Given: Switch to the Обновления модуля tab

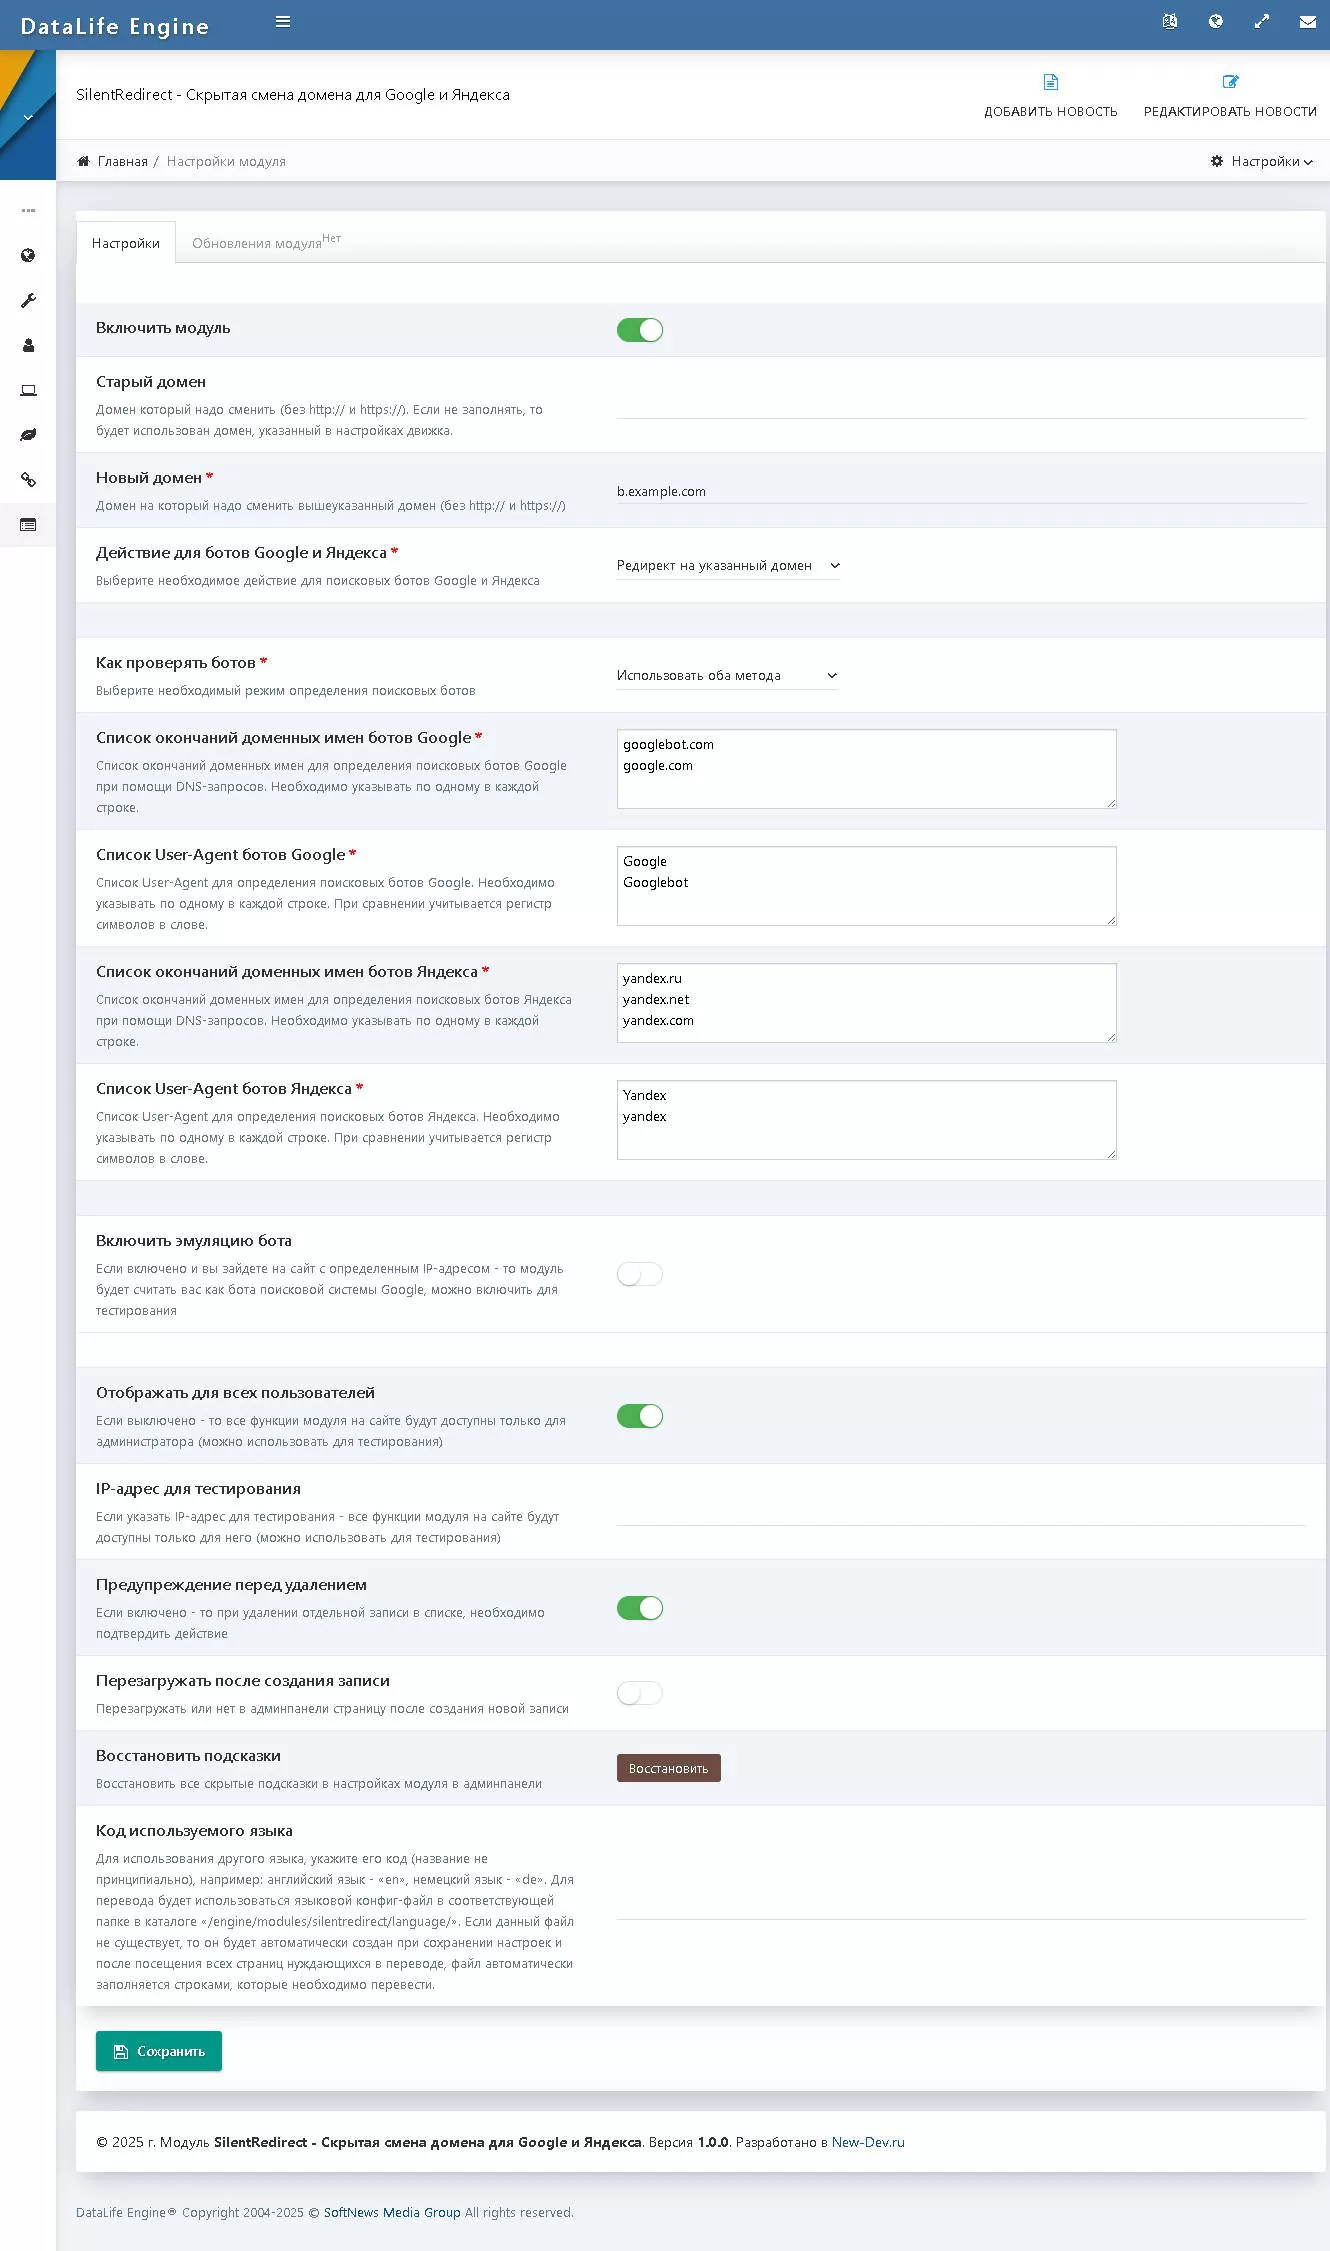Looking at the screenshot, I should pyautogui.click(x=257, y=243).
